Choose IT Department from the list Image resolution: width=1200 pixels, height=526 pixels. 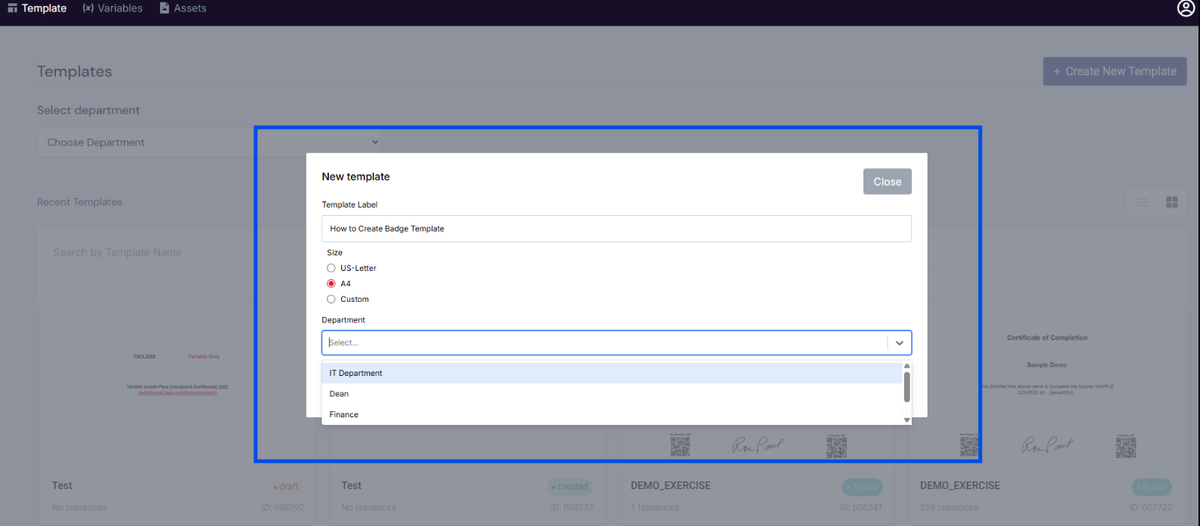612,373
